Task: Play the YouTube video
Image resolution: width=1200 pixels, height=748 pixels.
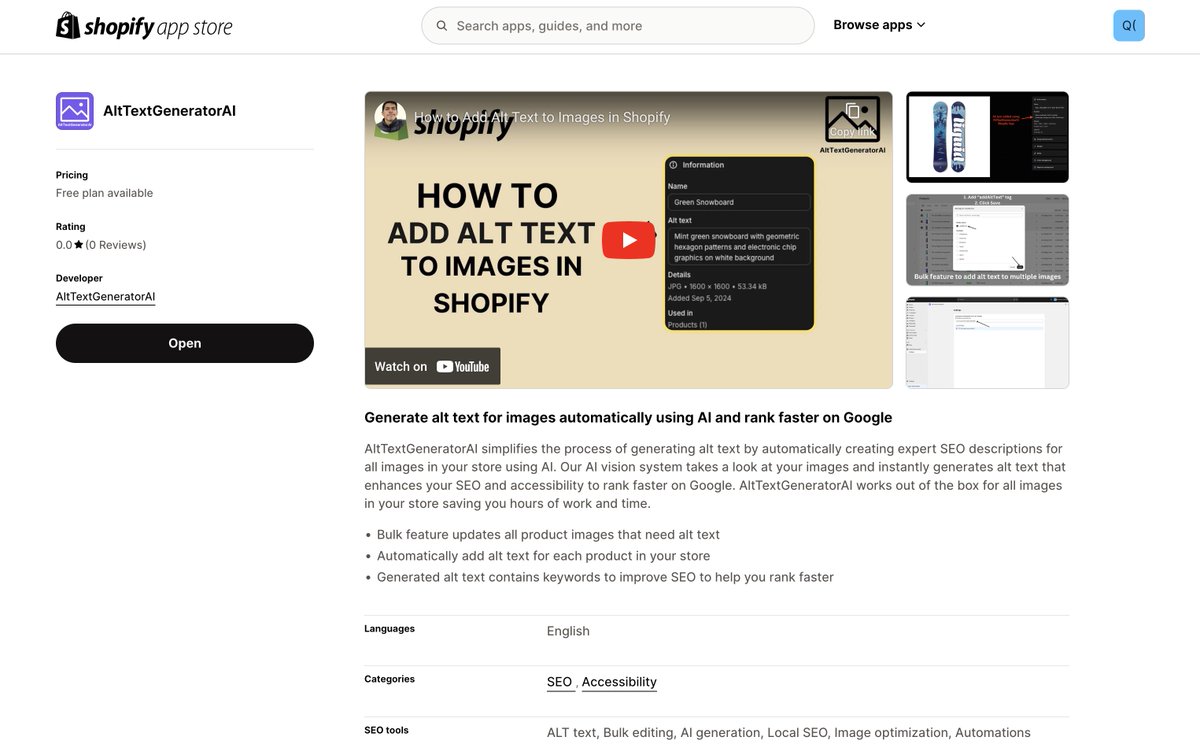Action: click(x=628, y=240)
